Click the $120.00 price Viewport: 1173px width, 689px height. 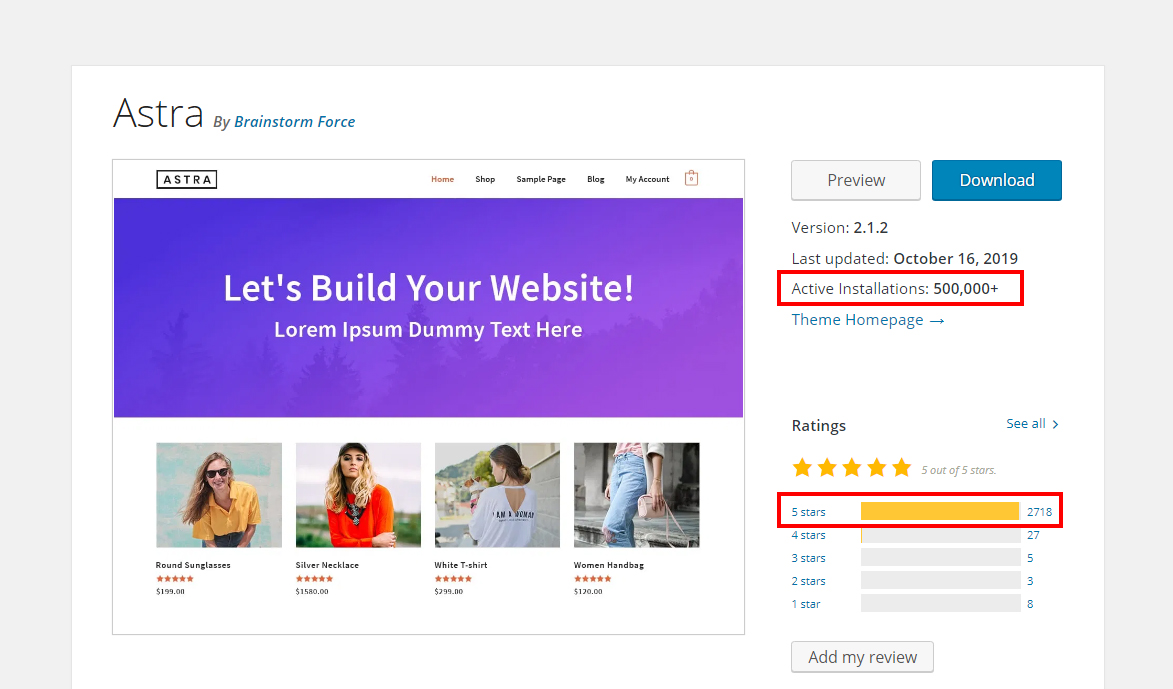point(588,592)
